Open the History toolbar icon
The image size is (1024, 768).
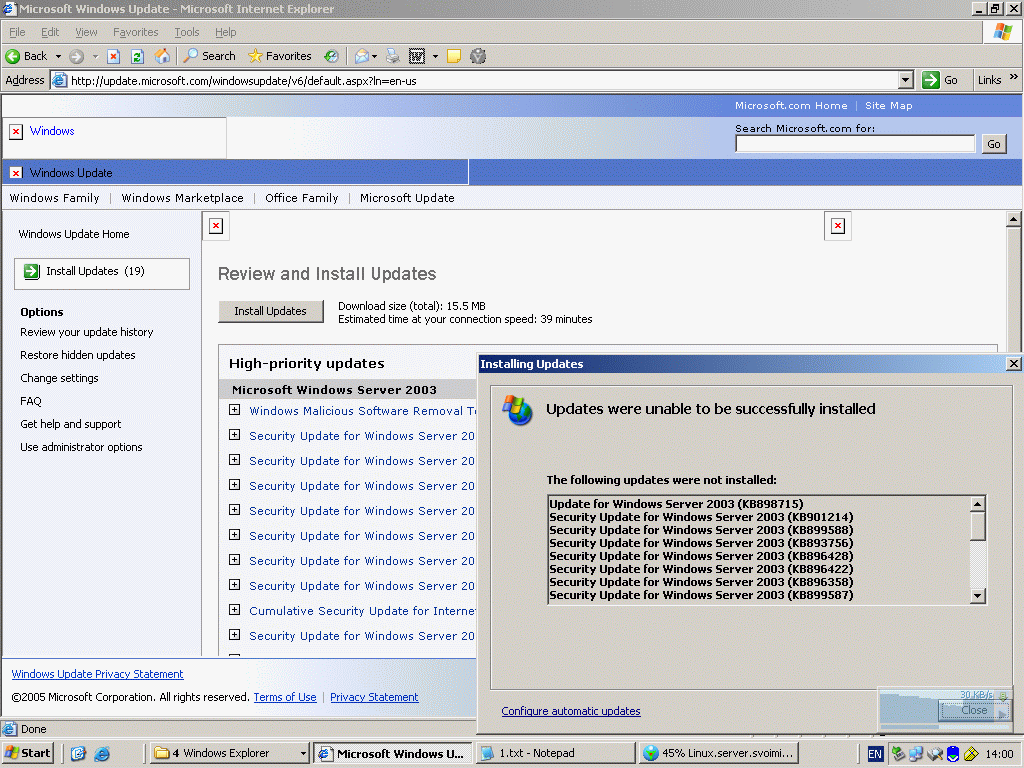coord(331,56)
